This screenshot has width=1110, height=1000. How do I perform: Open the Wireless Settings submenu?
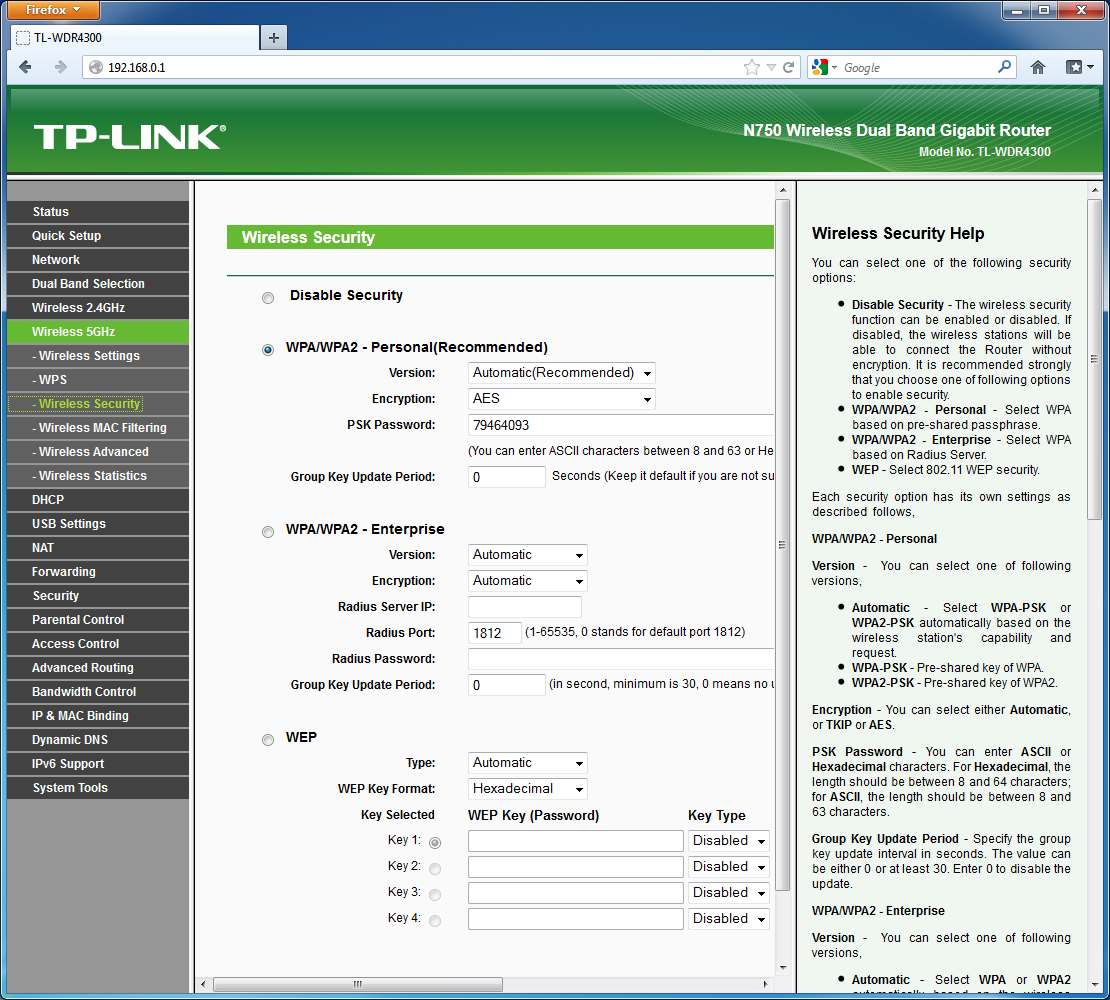[98, 356]
